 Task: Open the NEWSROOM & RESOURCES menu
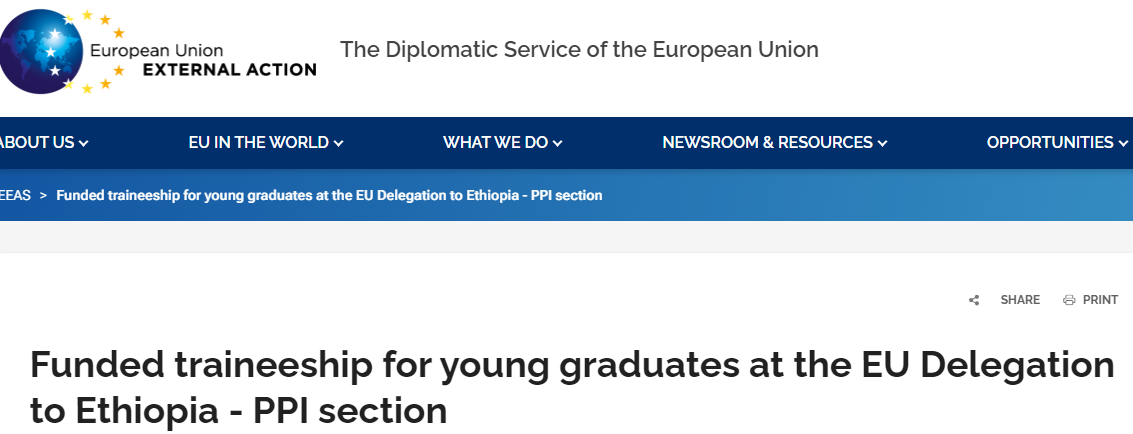pyautogui.click(x=767, y=143)
